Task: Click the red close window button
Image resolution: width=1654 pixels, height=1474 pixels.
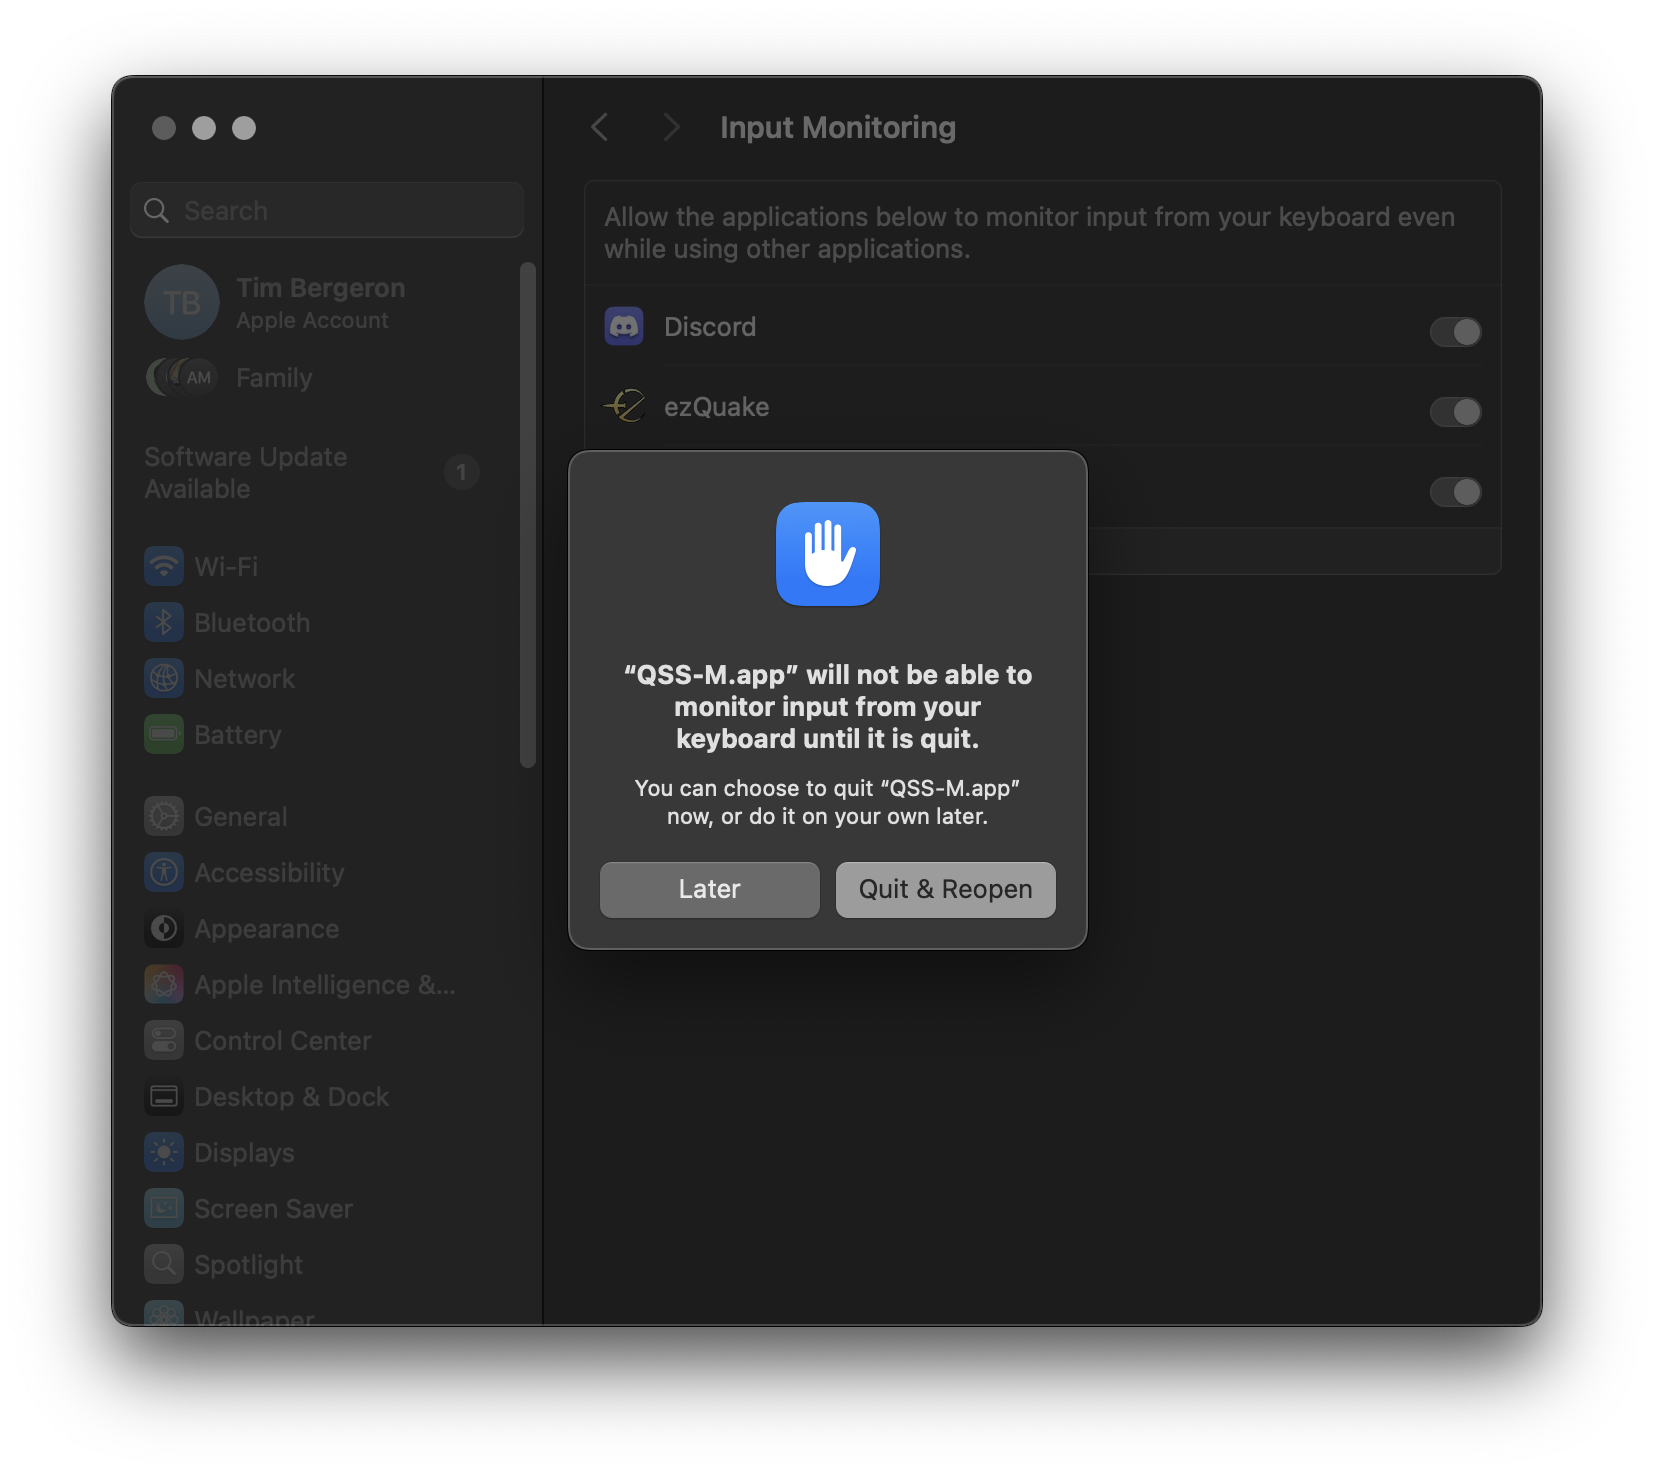Action: pos(164,128)
